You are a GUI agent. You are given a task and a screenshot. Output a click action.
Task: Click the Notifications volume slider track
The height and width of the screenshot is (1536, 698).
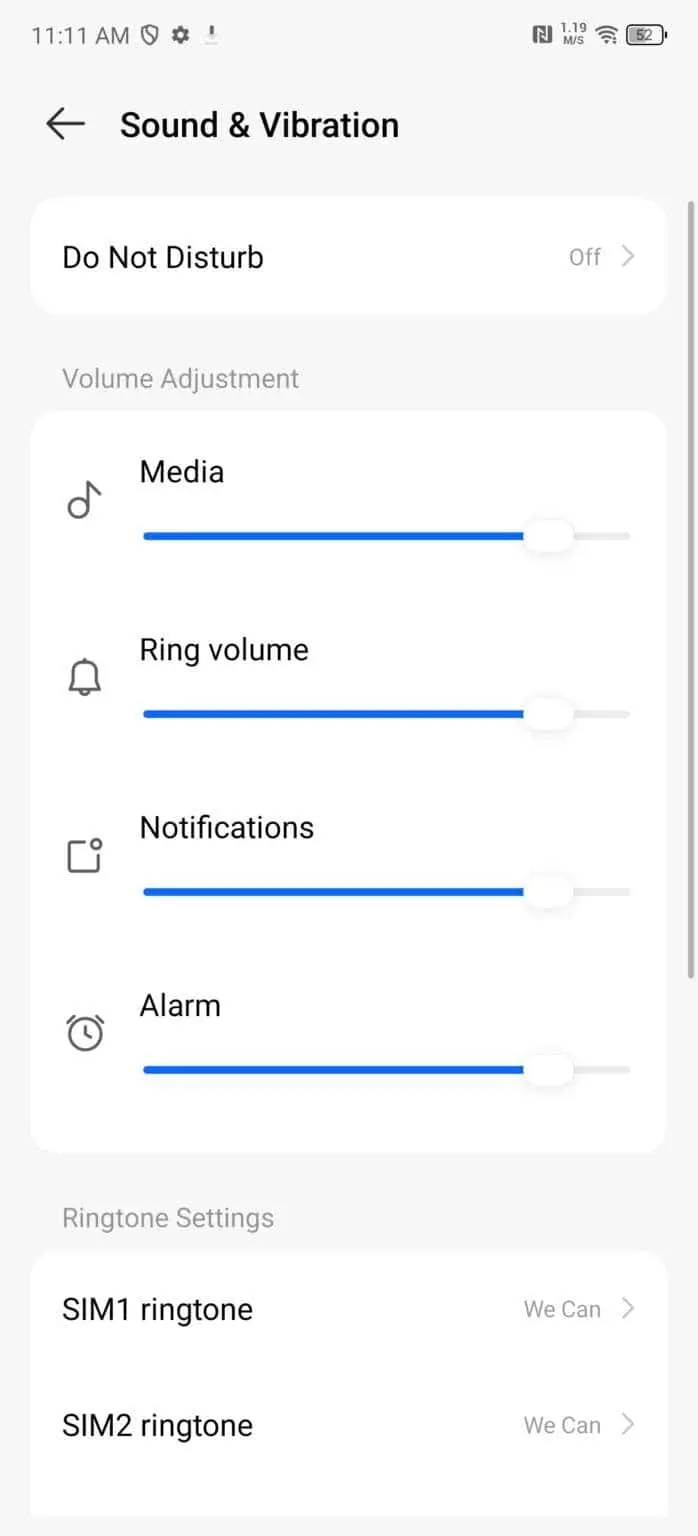[330, 892]
